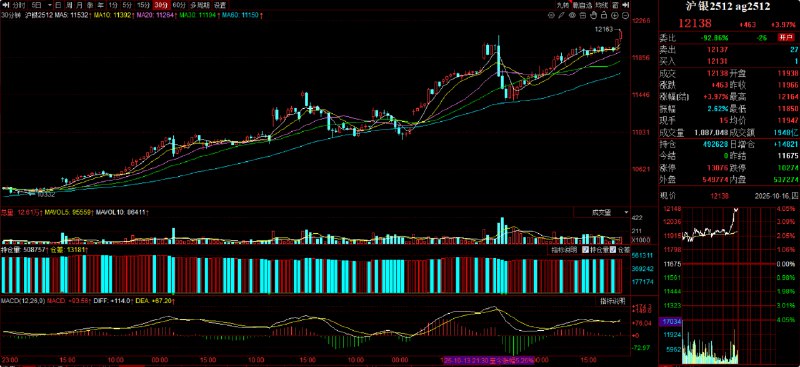This screenshot has width=800, height=367.
Task: Select the 60分 sixty-minute period
Action: [x=179, y=5]
